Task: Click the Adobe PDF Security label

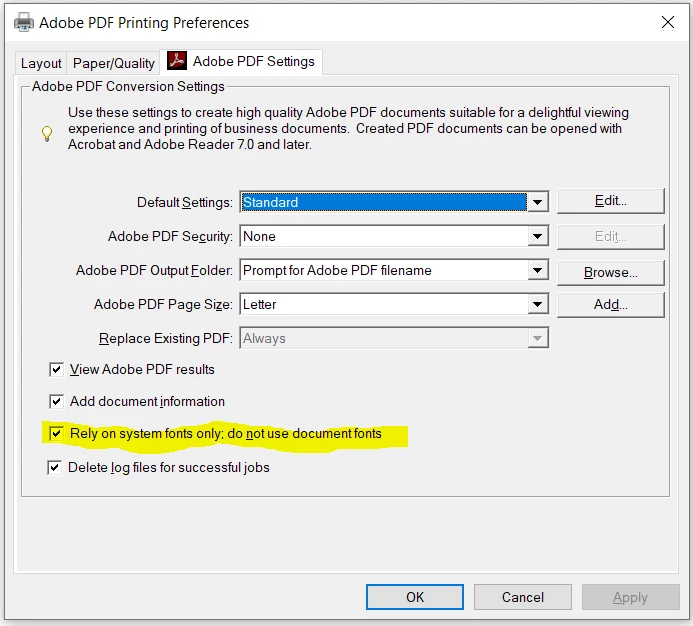Action: click(x=170, y=237)
